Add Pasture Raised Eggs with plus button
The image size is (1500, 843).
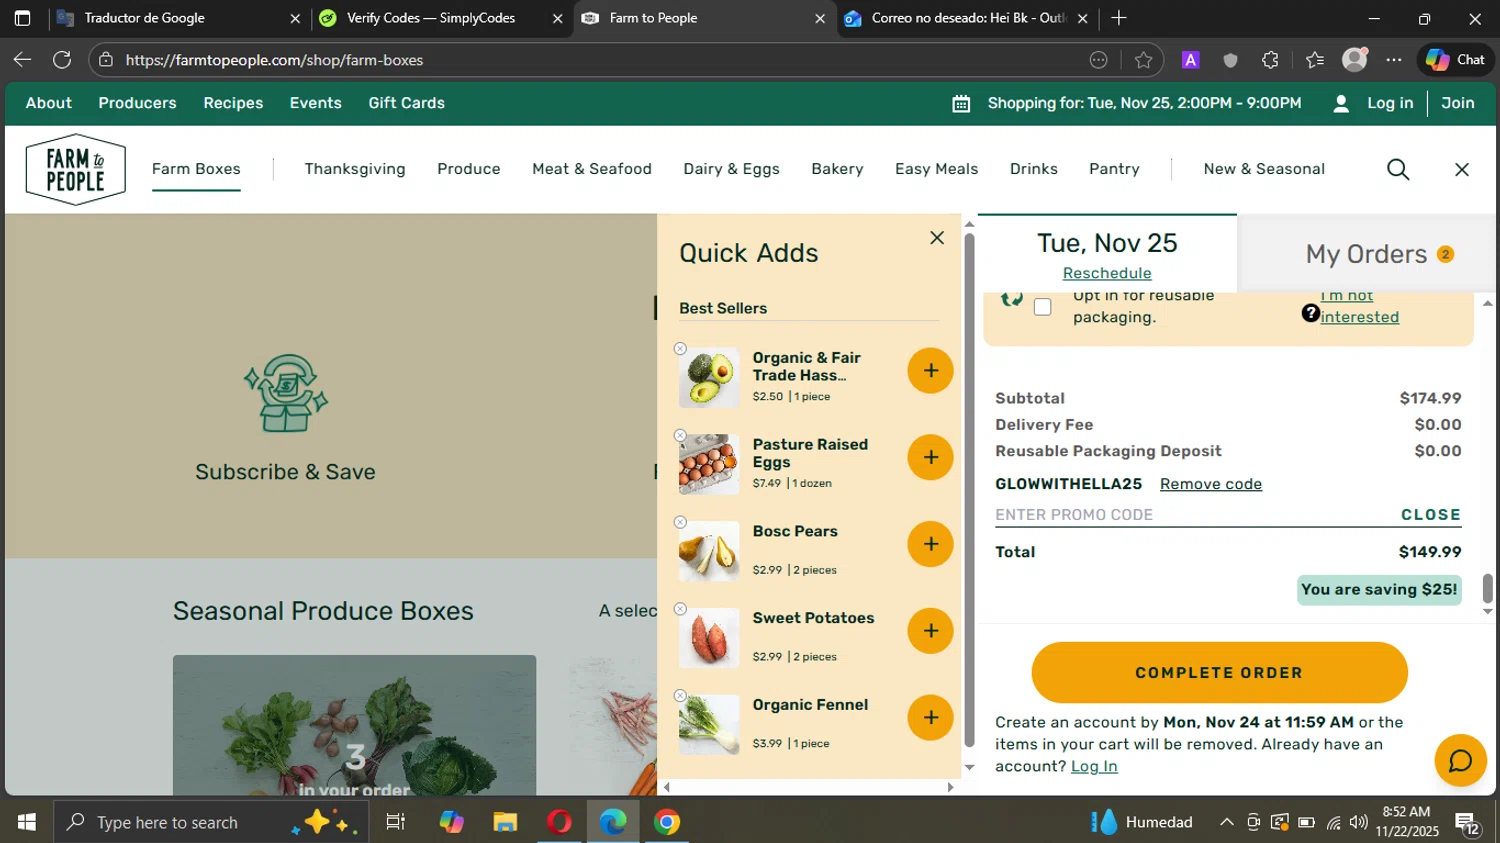(930, 458)
